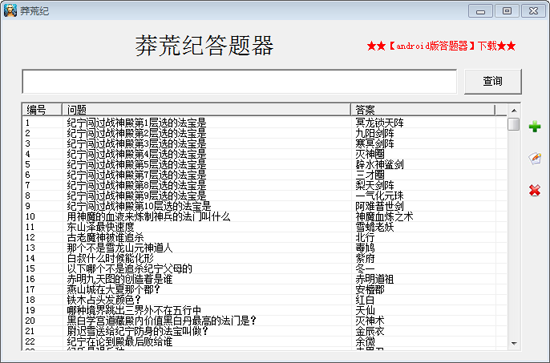Maximize the 葬荒纪 window

(x=507, y=11)
